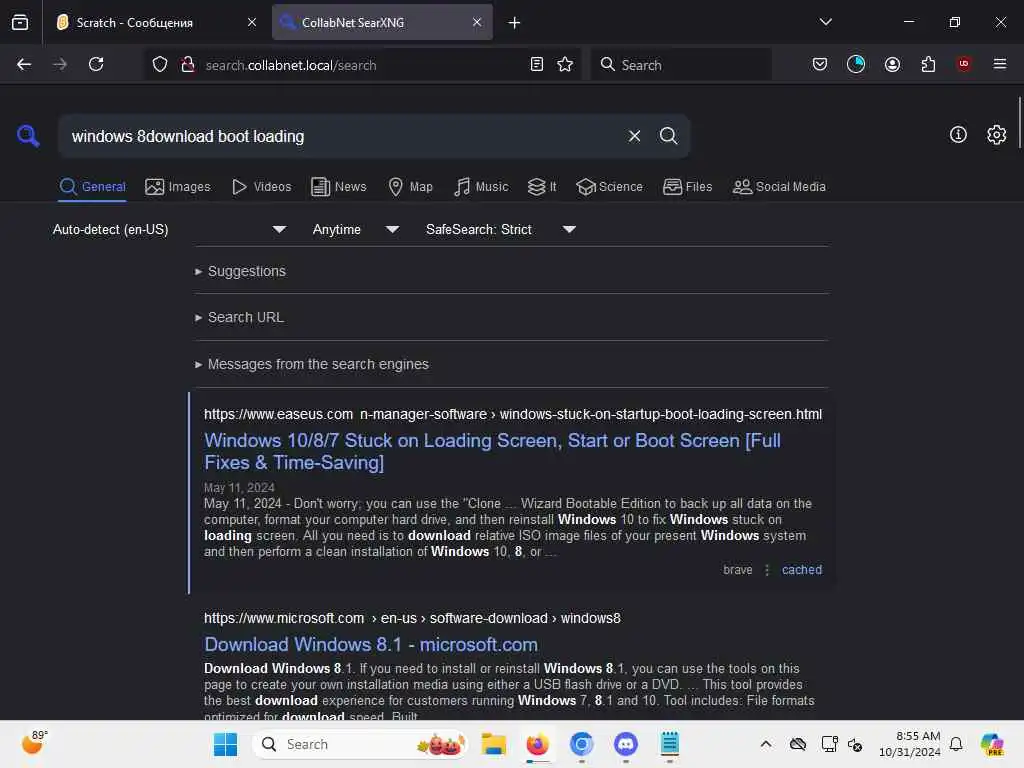
Task: Open the notifications bell in the system tray
Action: pyautogui.click(x=955, y=744)
